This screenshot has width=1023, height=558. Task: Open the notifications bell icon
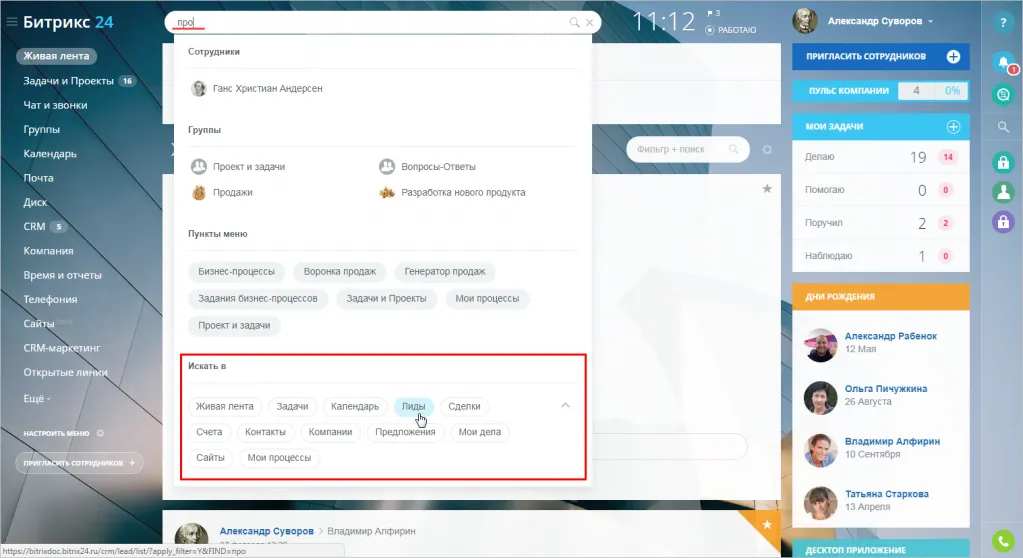pos(1003,61)
